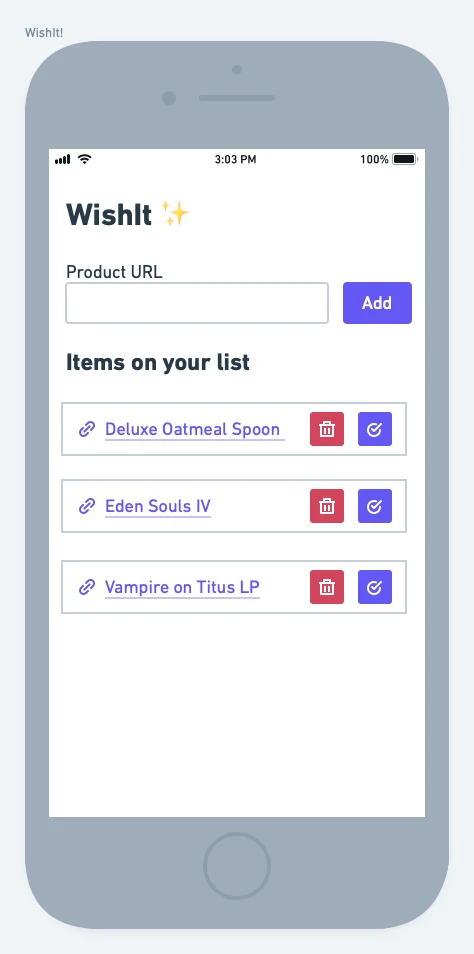Tap the phone's round home button
This screenshot has width=474, height=954.
coord(237,865)
